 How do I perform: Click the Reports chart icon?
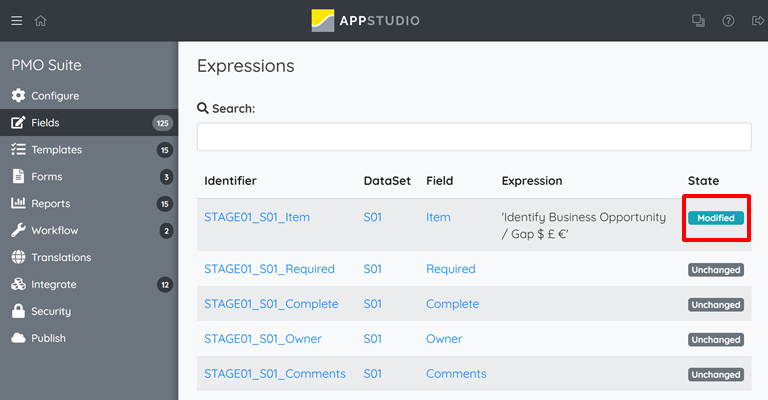pyautogui.click(x=19, y=203)
